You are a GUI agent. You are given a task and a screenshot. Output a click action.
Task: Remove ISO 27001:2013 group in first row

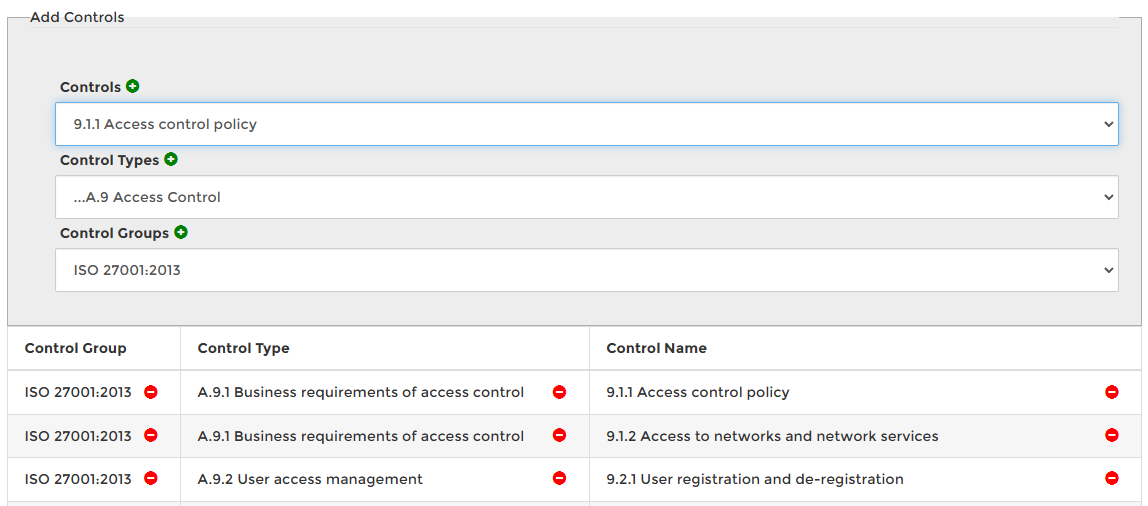click(151, 392)
